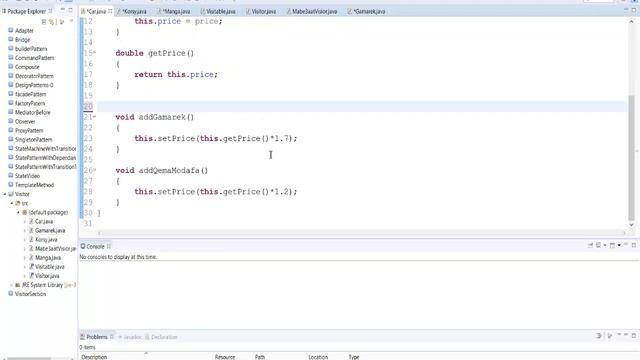Collapse the Visitor project node
640x360 pixels.
pos(5,194)
